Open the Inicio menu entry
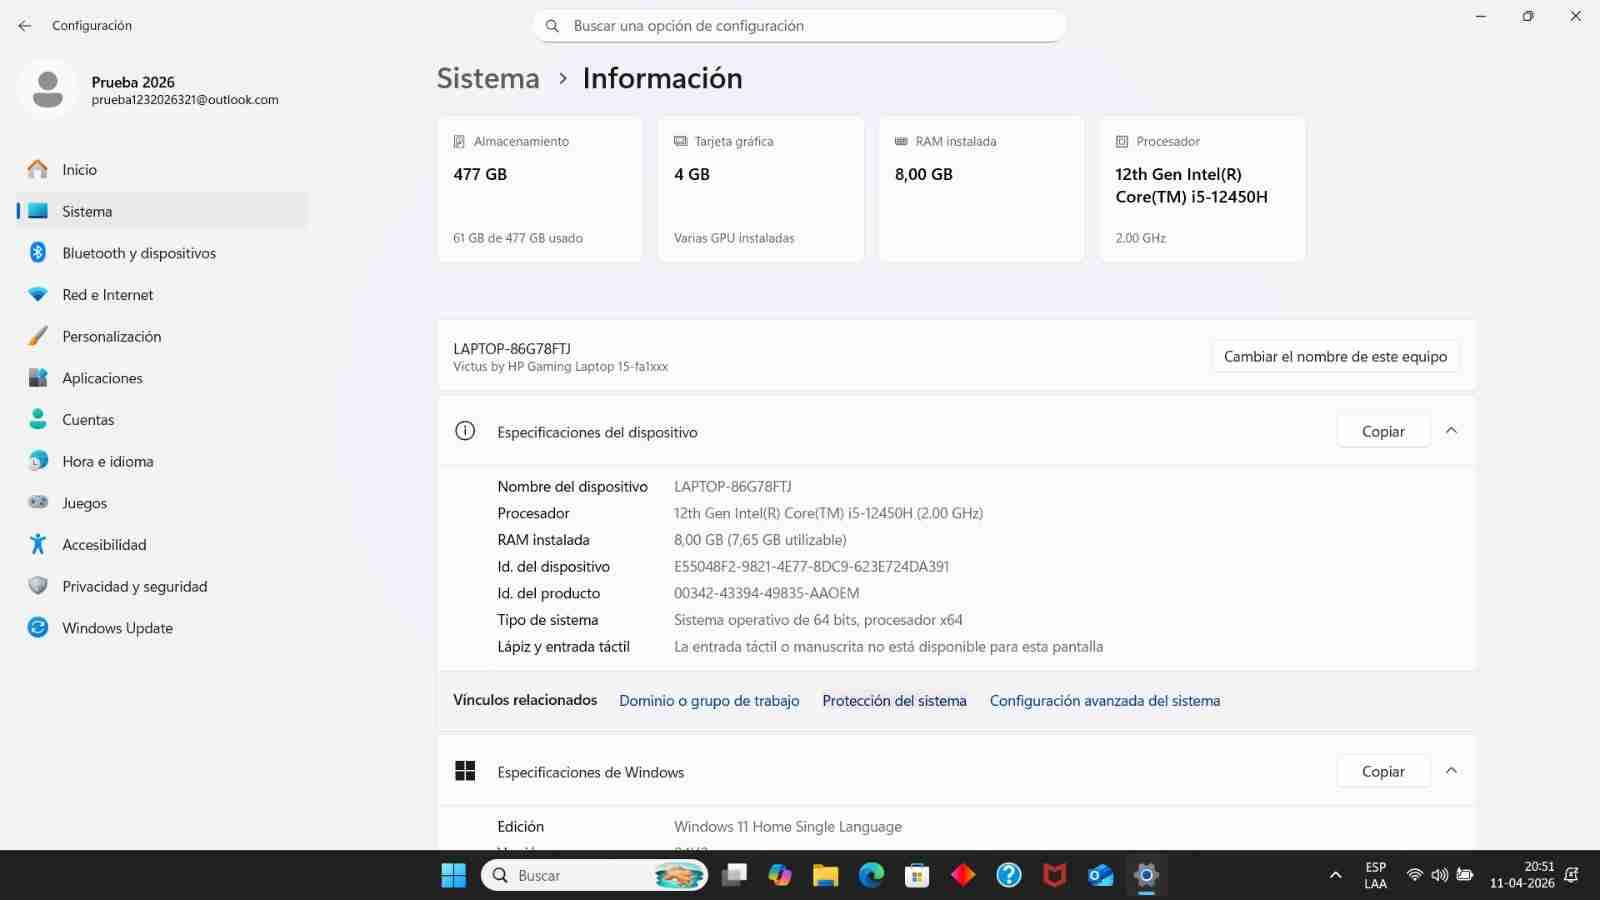1600x900 pixels. [79, 169]
